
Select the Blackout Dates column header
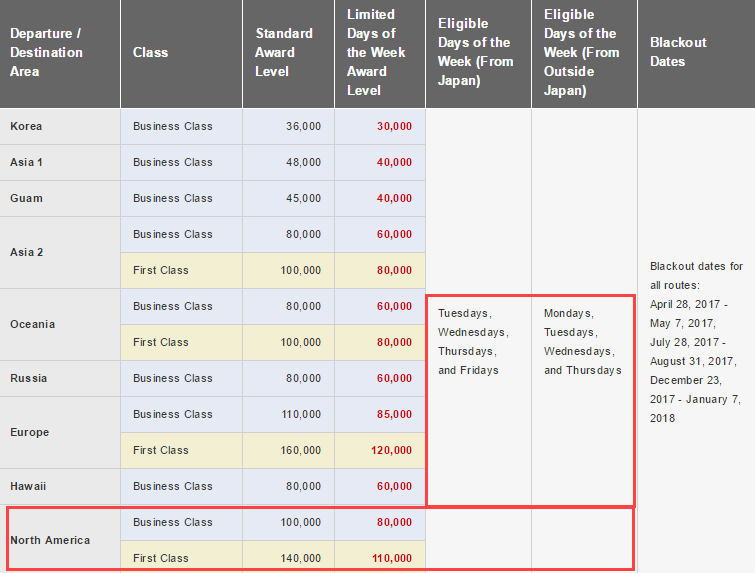tap(696, 52)
